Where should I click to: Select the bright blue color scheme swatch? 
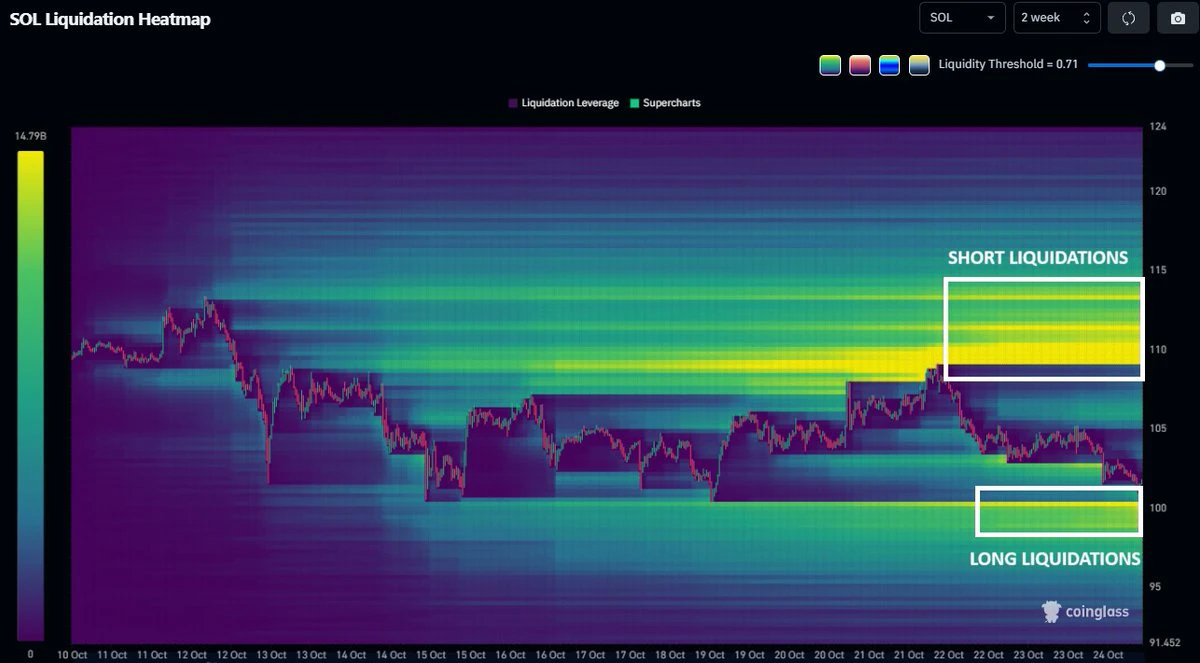coord(890,66)
